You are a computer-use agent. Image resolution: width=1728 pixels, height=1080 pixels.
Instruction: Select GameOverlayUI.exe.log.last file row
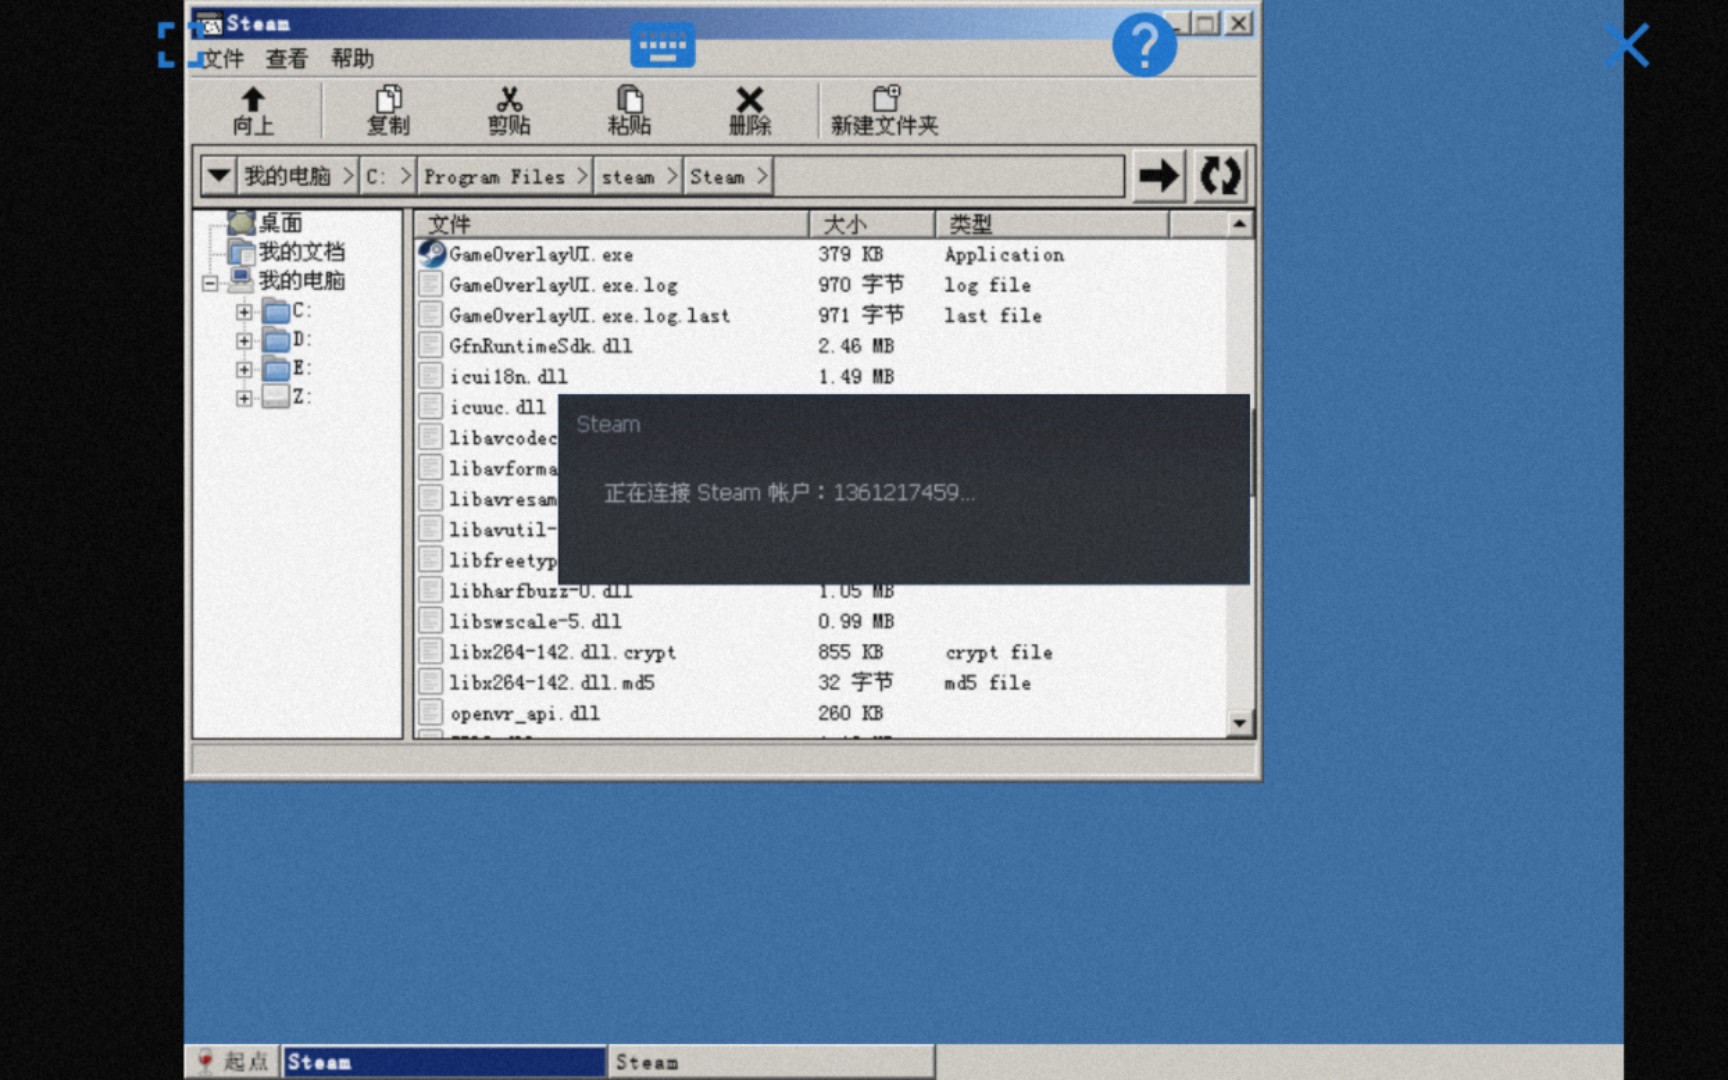(821, 315)
